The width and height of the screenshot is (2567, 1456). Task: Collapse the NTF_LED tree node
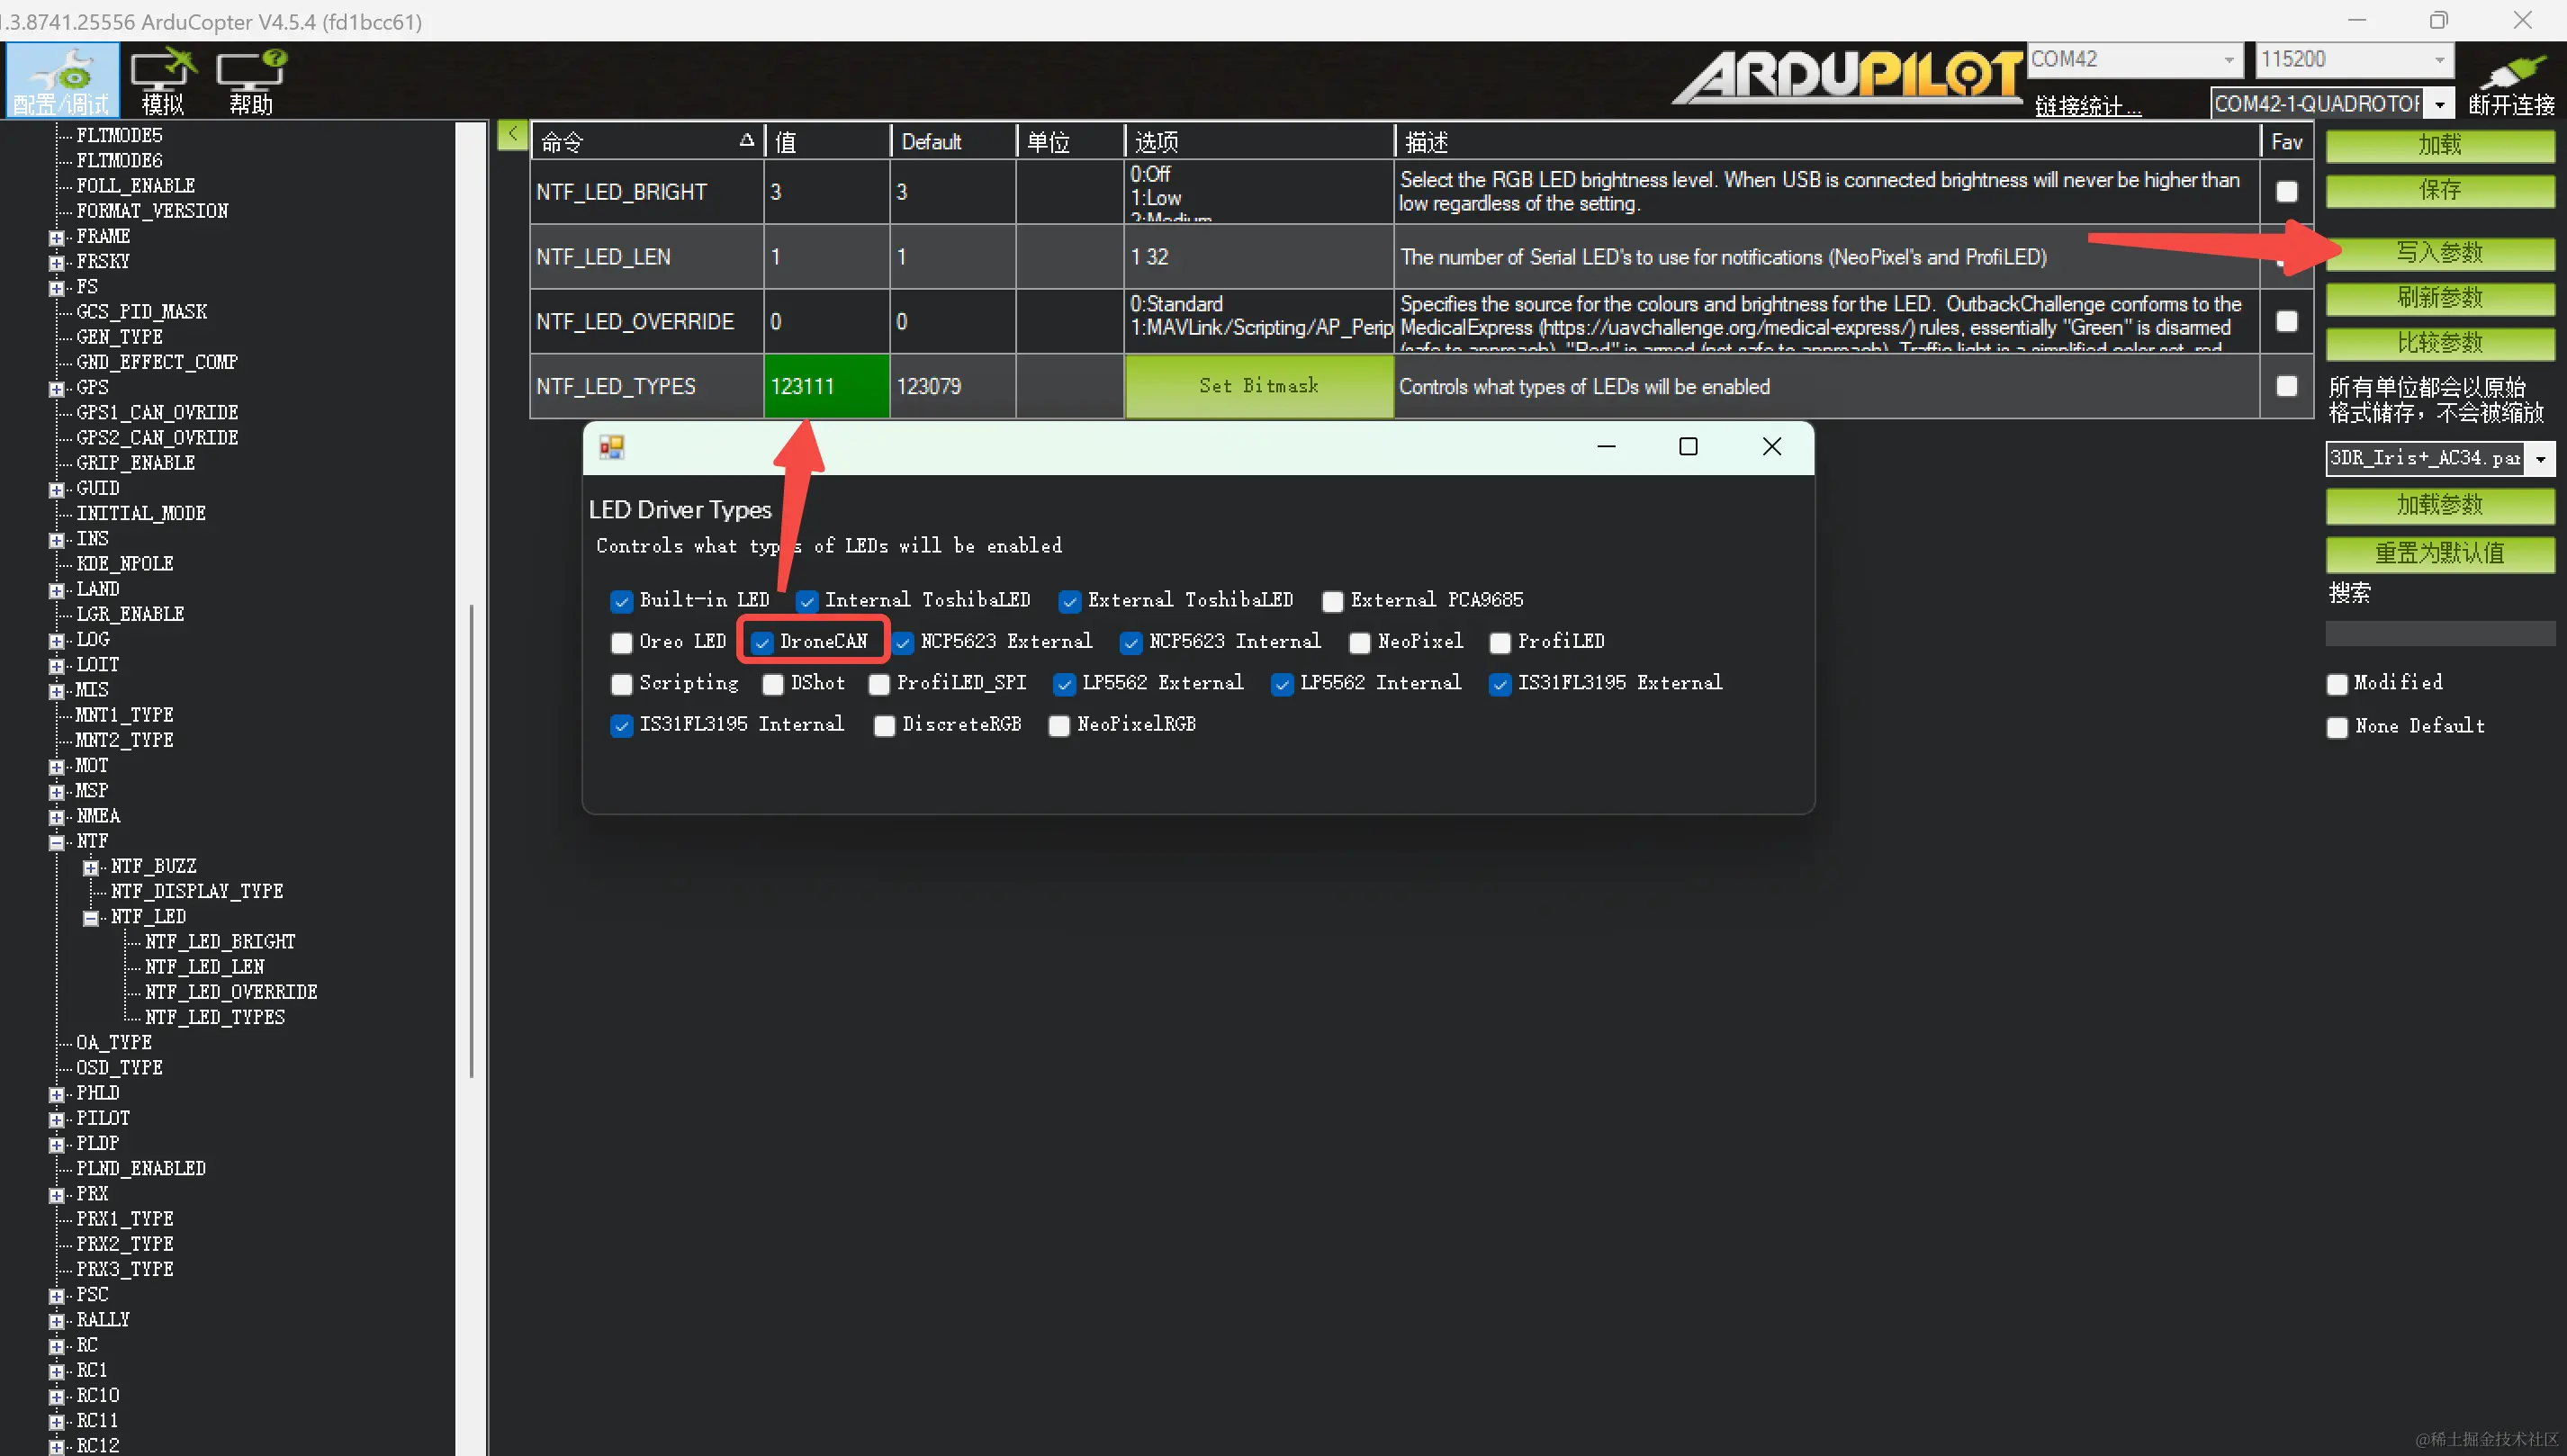[91, 917]
